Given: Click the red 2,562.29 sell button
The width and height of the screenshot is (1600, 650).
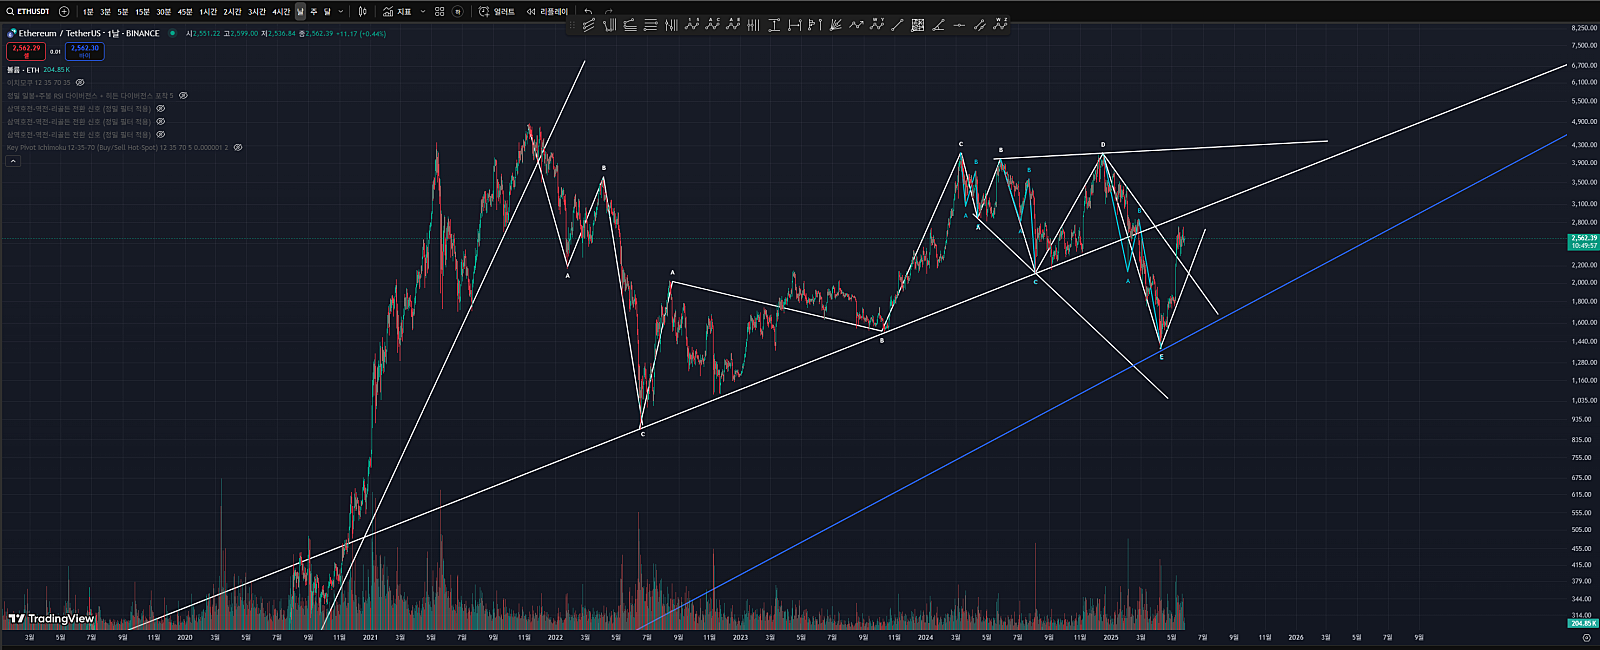Looking at the screenshot, I should click(x=26, y=51).
